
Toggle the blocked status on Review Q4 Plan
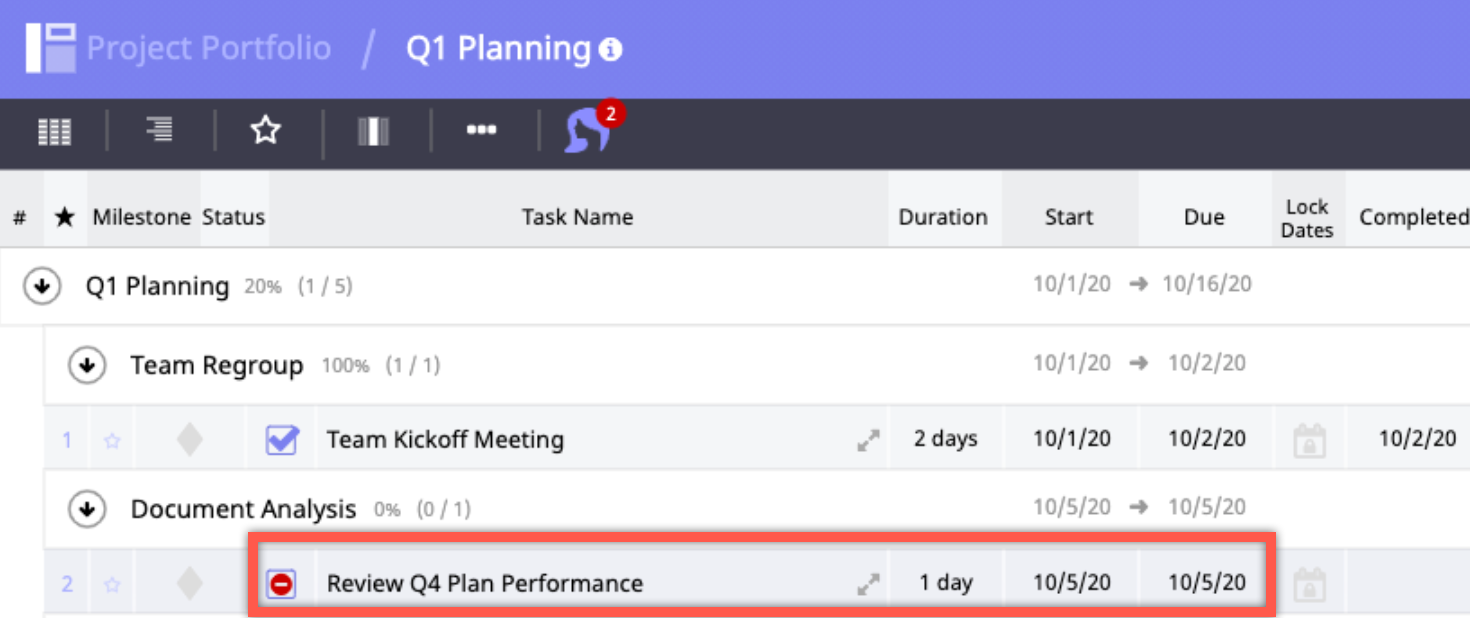point(282,584)
